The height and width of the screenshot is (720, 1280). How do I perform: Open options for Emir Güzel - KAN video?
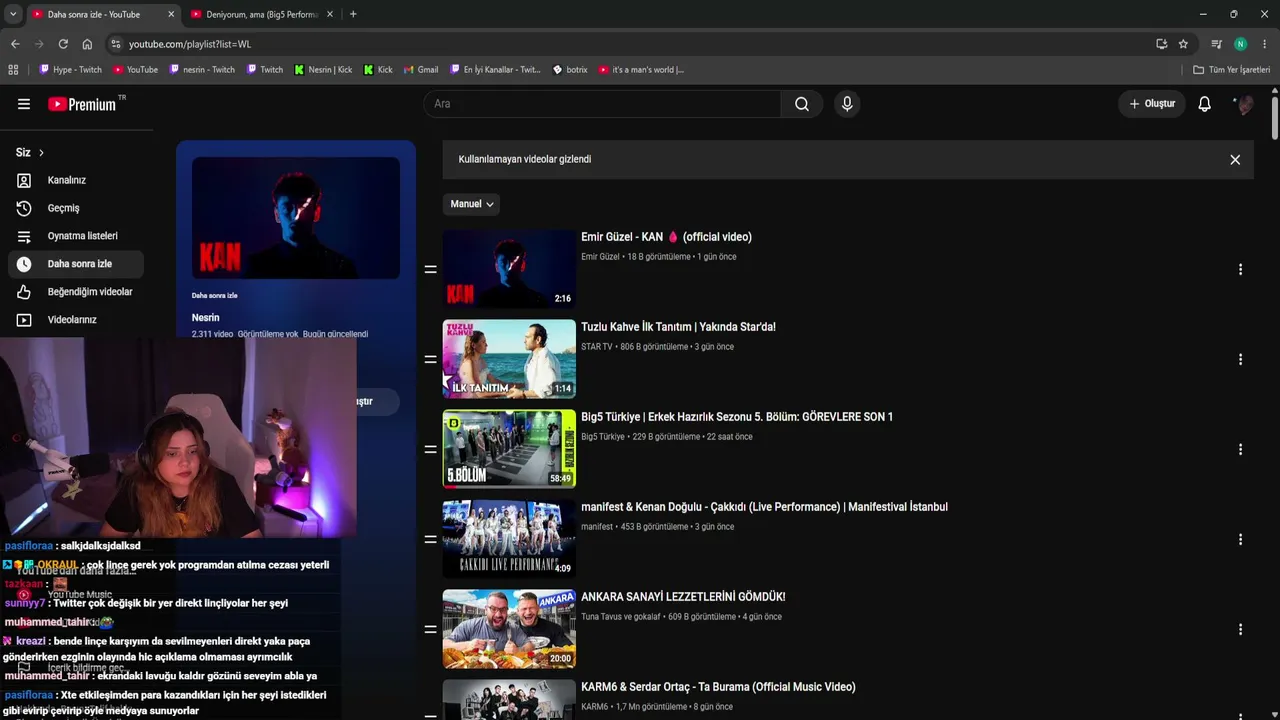coord(1240,269)
